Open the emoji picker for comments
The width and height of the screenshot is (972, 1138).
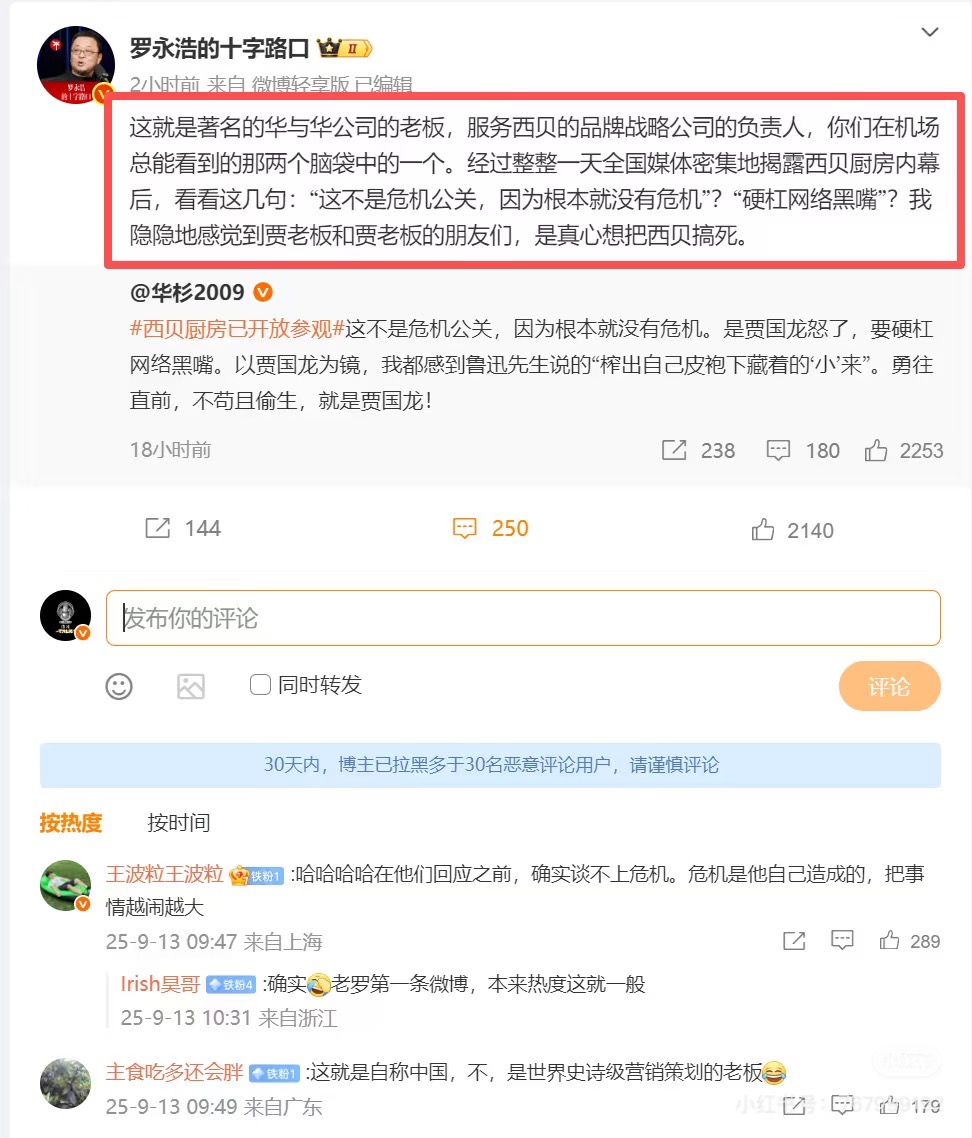(119, 686)
